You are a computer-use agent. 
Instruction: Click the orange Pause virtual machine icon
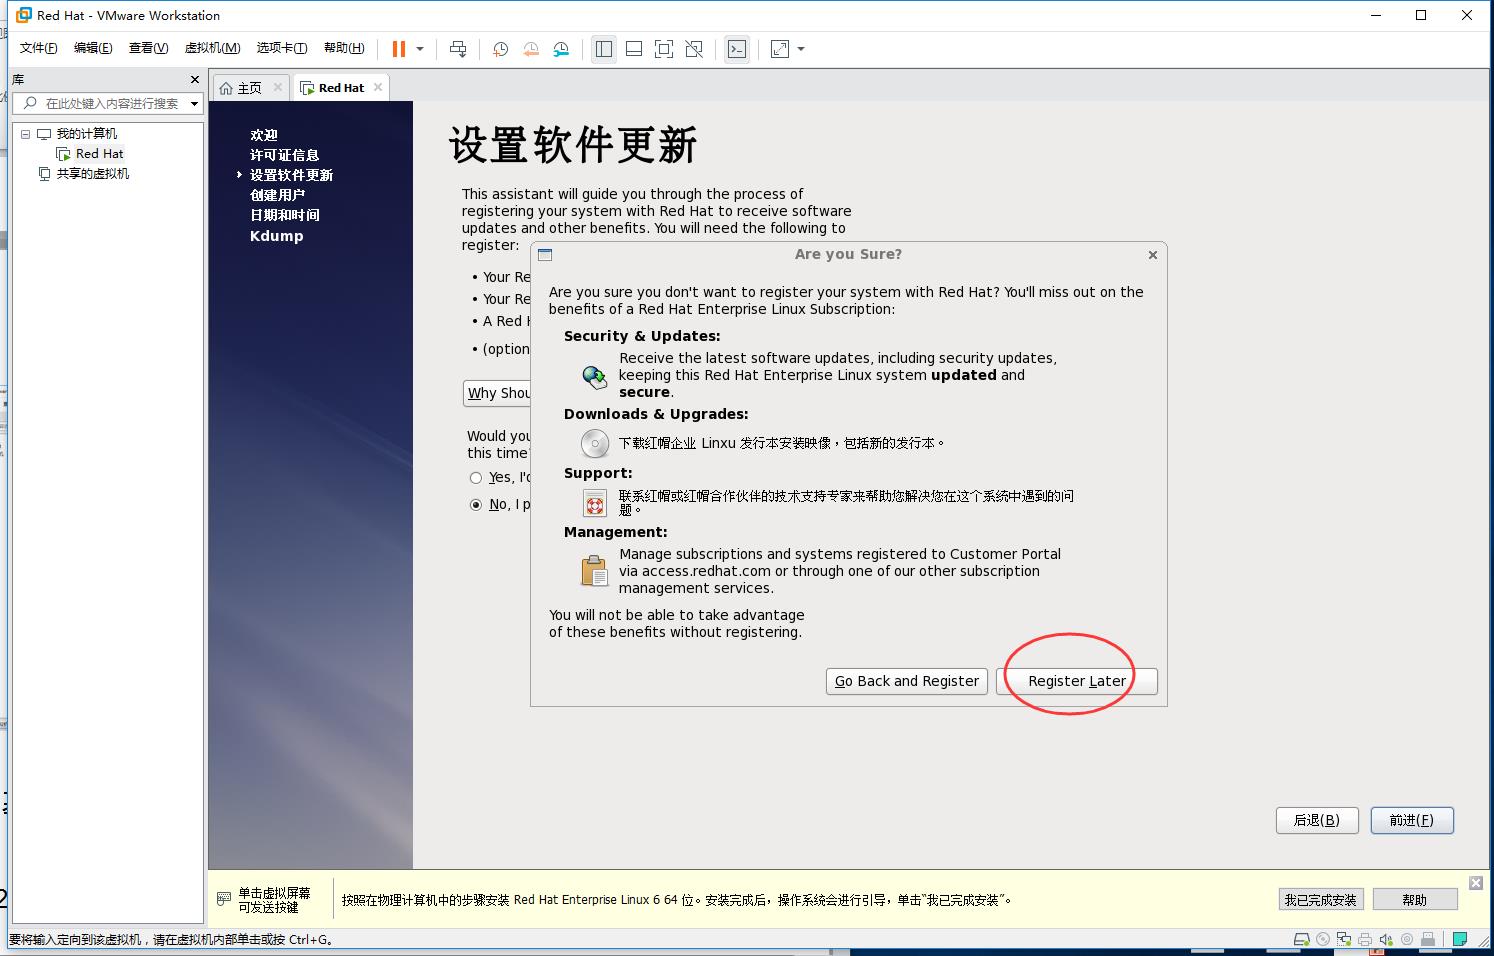(399, 49)
